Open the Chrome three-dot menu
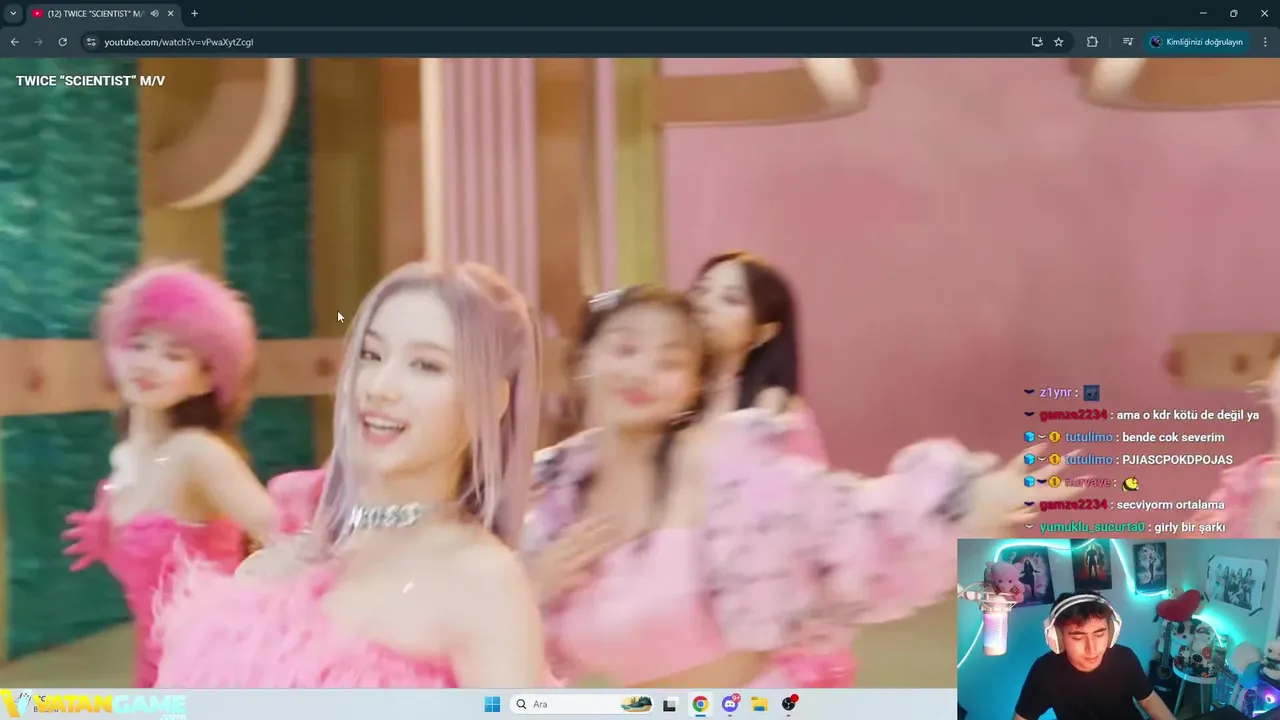The width and height of the screenshot is (1280, 720). coord(1265,42)
